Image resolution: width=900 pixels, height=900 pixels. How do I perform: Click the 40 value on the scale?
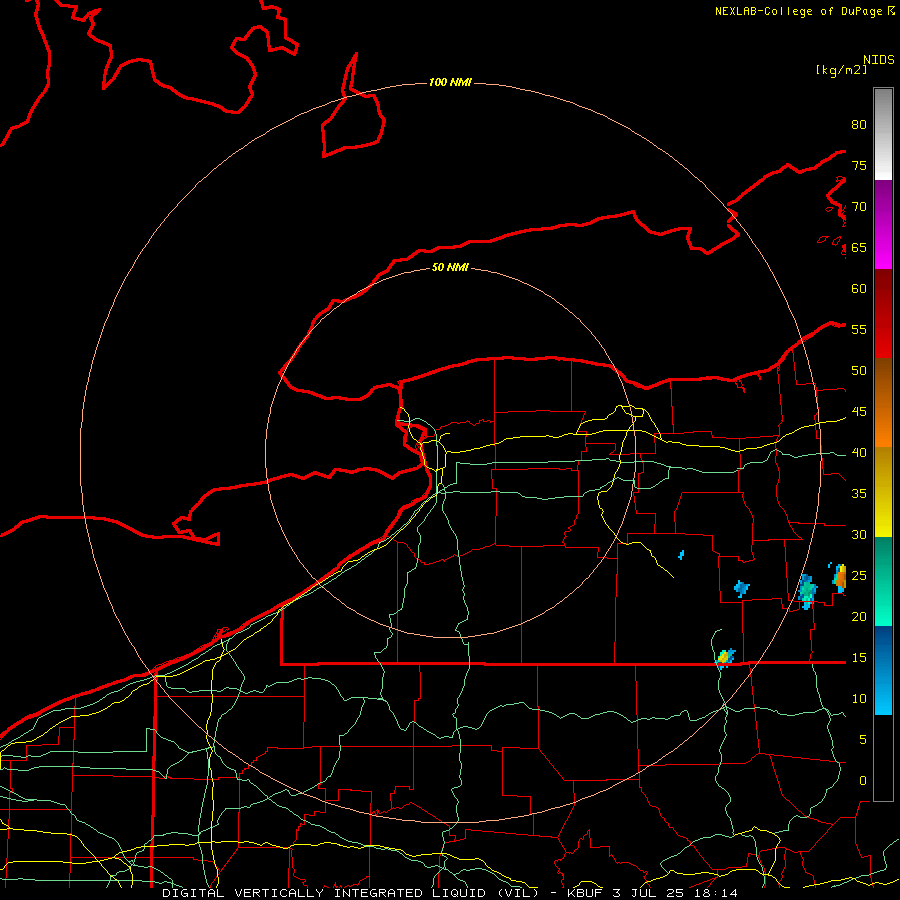[x=859, y=453]
